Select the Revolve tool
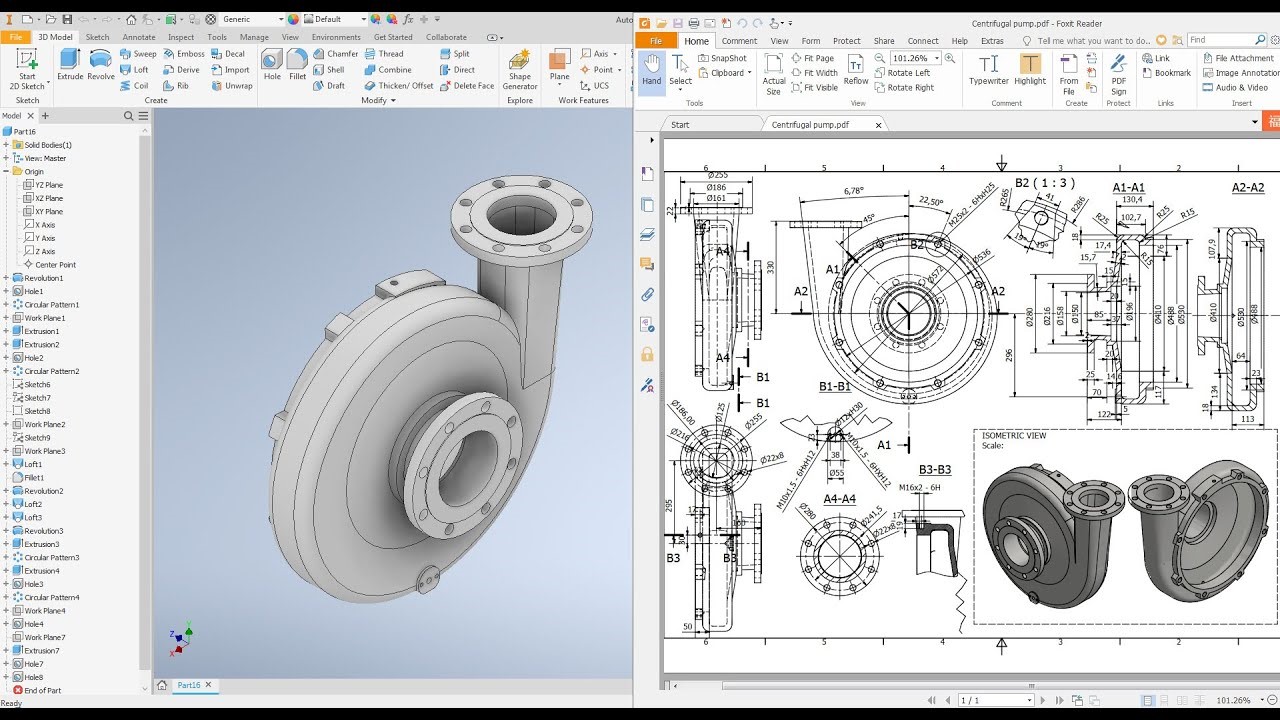This screenshot has height=720, width=1280. (x=101, y=65)
